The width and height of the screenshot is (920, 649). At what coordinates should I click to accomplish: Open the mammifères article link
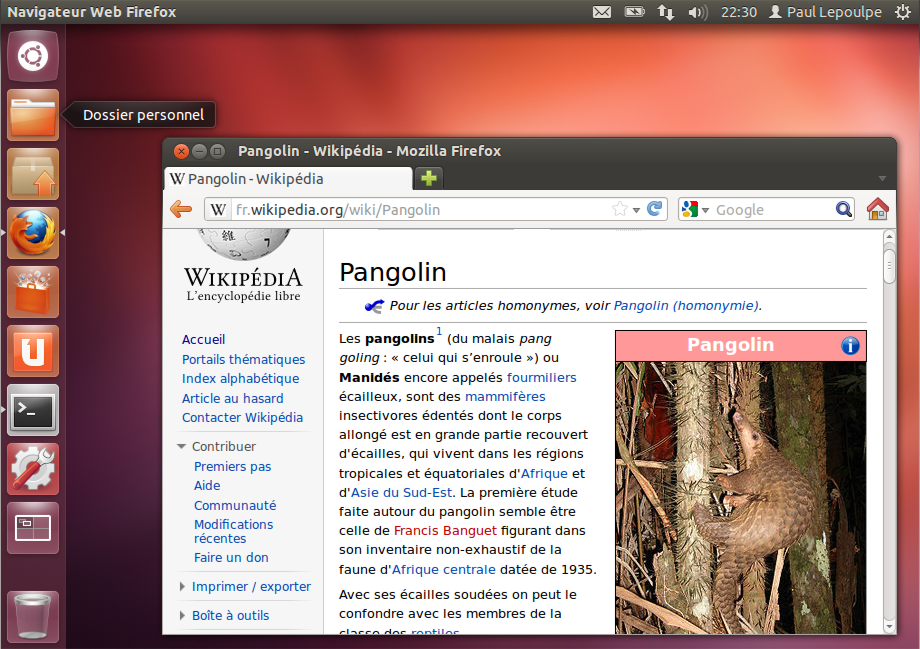click(505, 397)
